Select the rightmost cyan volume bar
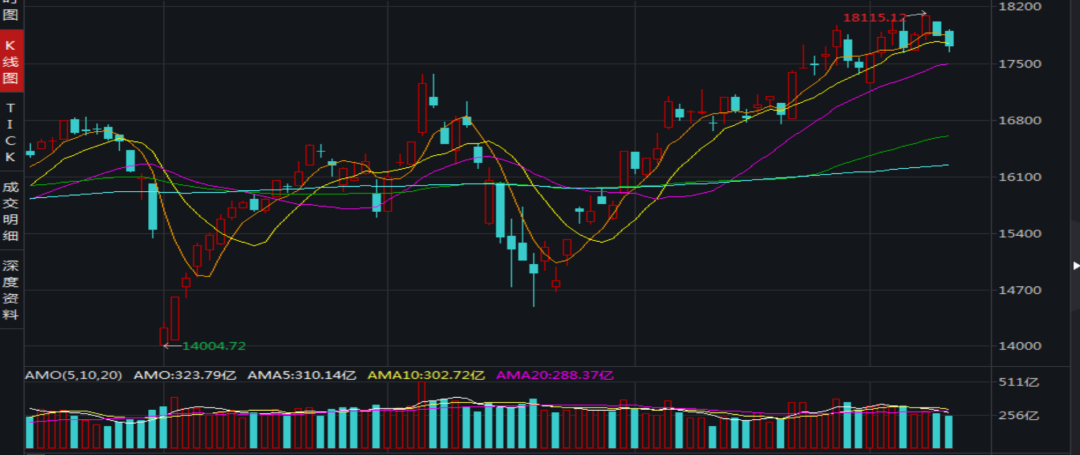The height and width of the screenshot is (455, 1080). pyautogui.click(x=949, y=432)
